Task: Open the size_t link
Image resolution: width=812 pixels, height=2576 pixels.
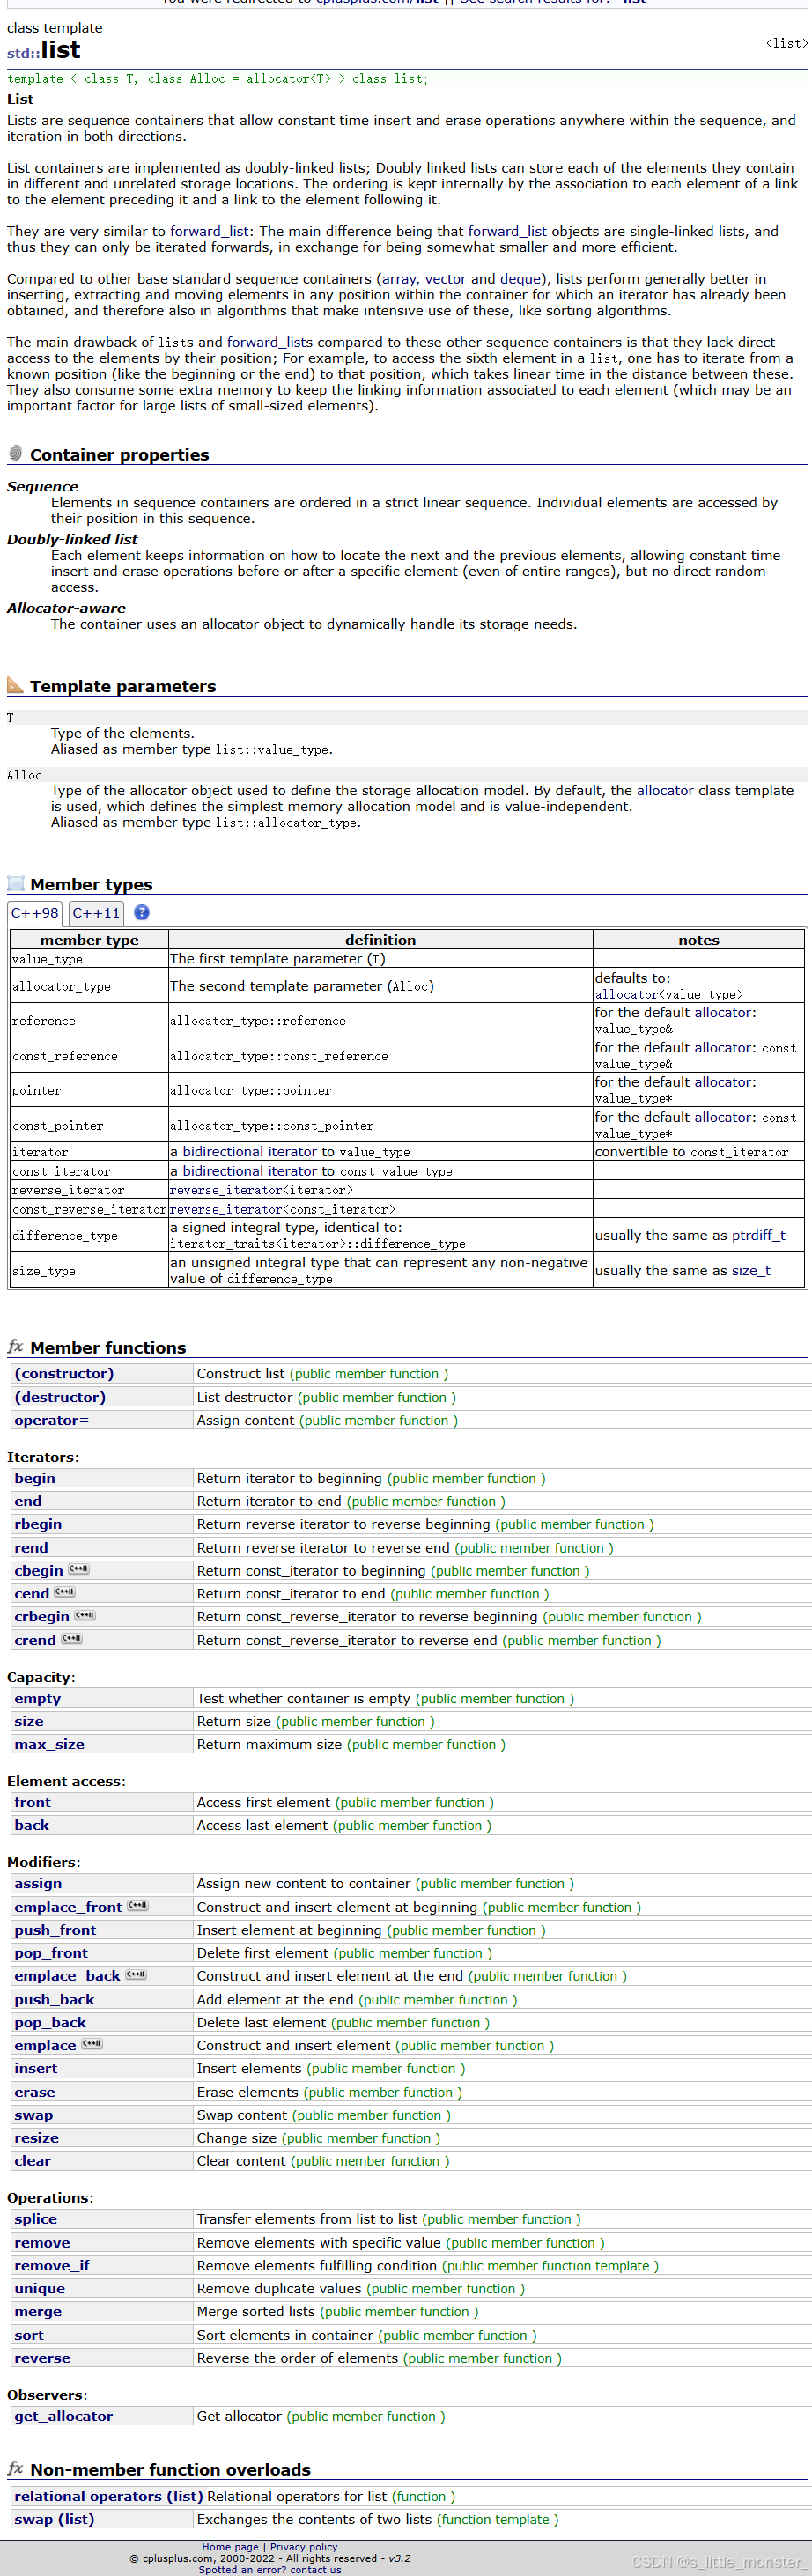Action: (x=751, y=1270)
